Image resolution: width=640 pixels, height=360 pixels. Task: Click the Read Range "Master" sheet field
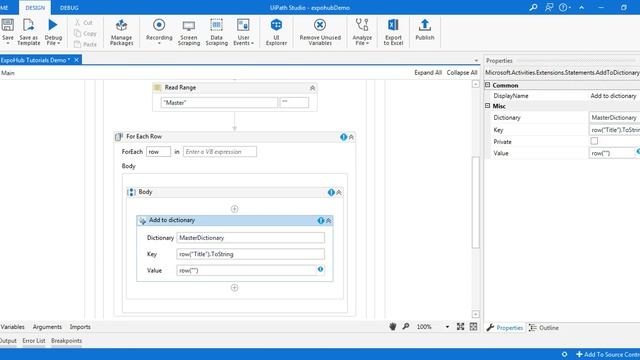click(x=219, y=103)
